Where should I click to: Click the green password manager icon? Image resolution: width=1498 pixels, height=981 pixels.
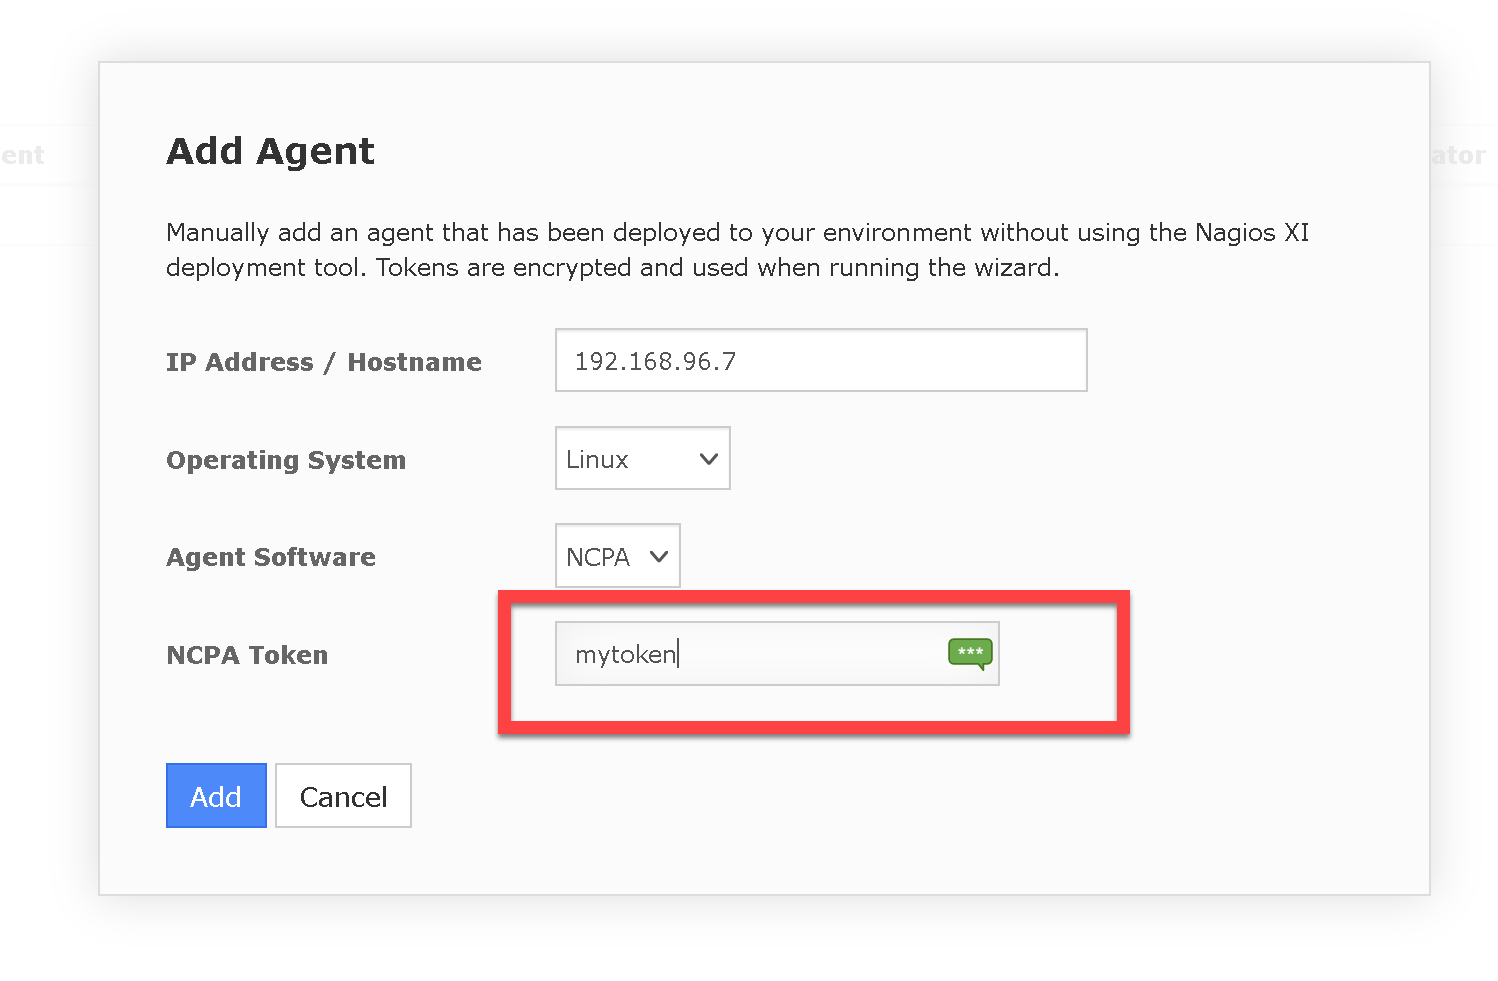point(969,653)
